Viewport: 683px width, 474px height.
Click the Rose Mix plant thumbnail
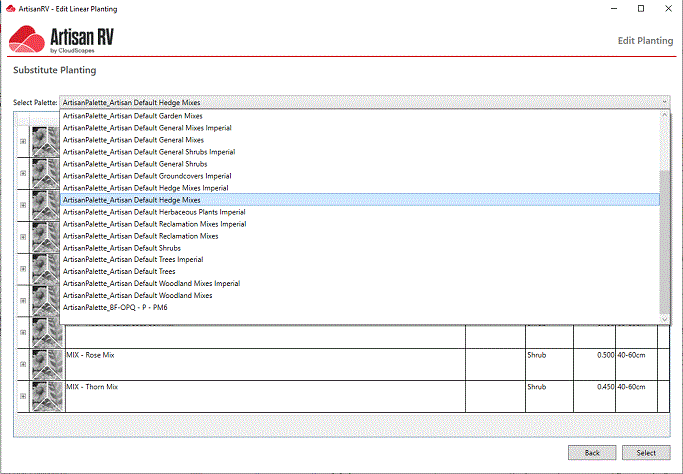(x=46, y=364)
